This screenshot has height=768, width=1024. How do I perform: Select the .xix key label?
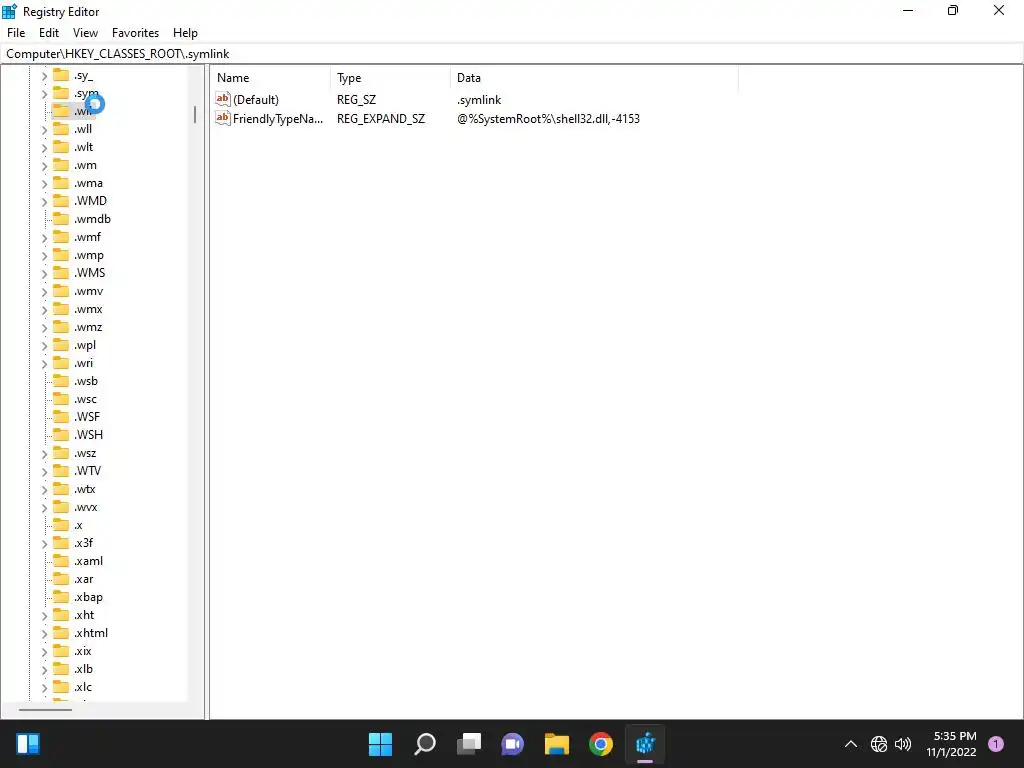click(83, 651)
